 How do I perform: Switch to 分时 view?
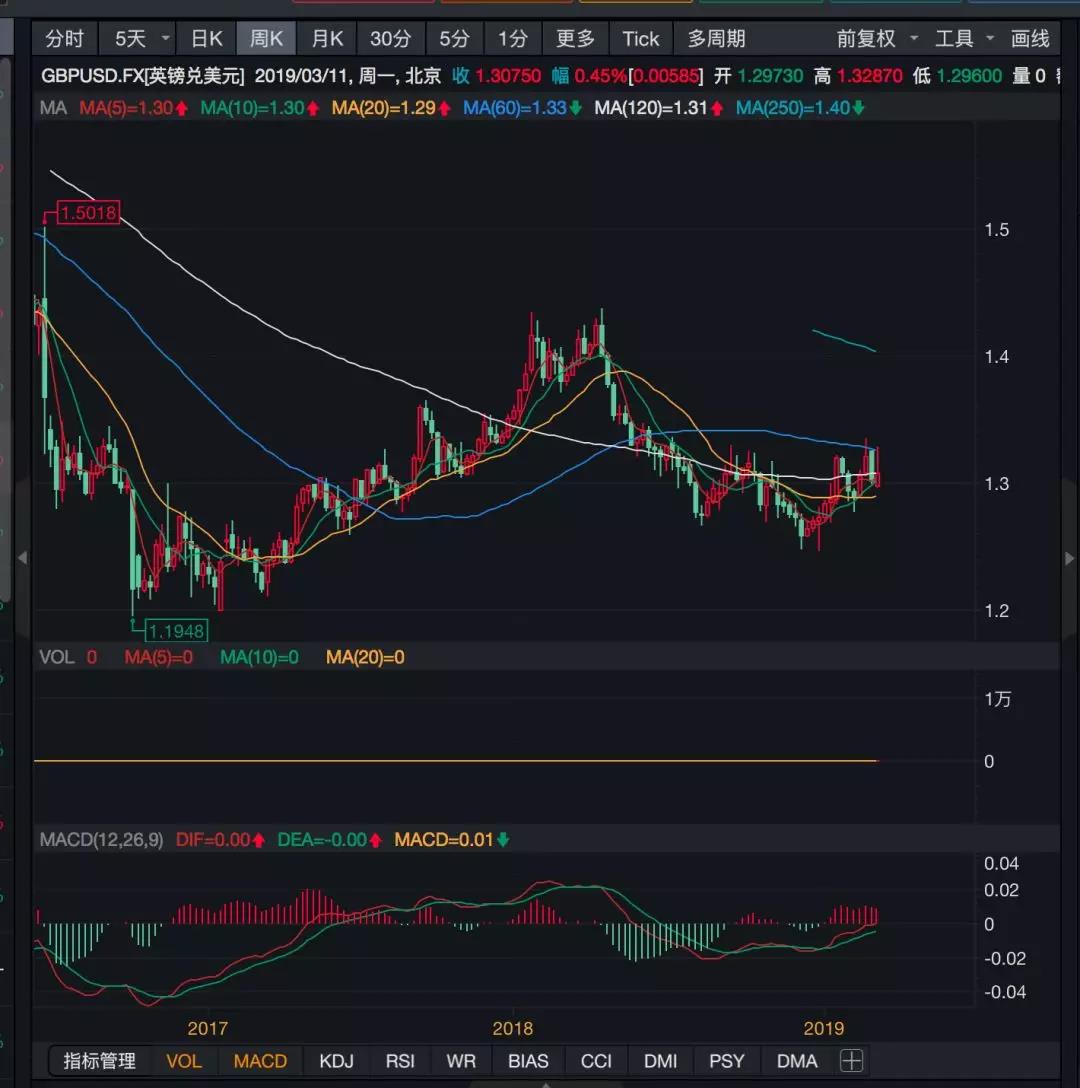click(65, 39)
